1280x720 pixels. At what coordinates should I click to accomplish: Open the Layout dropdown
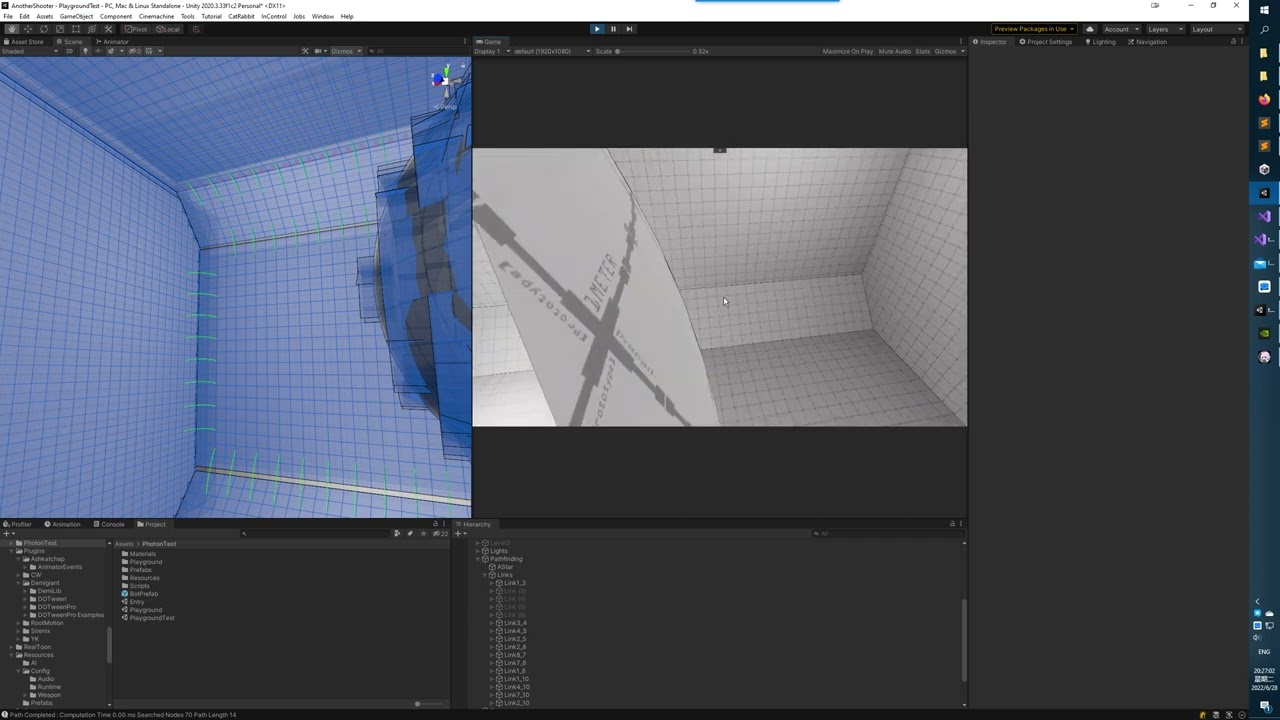tap(1215, 29)
